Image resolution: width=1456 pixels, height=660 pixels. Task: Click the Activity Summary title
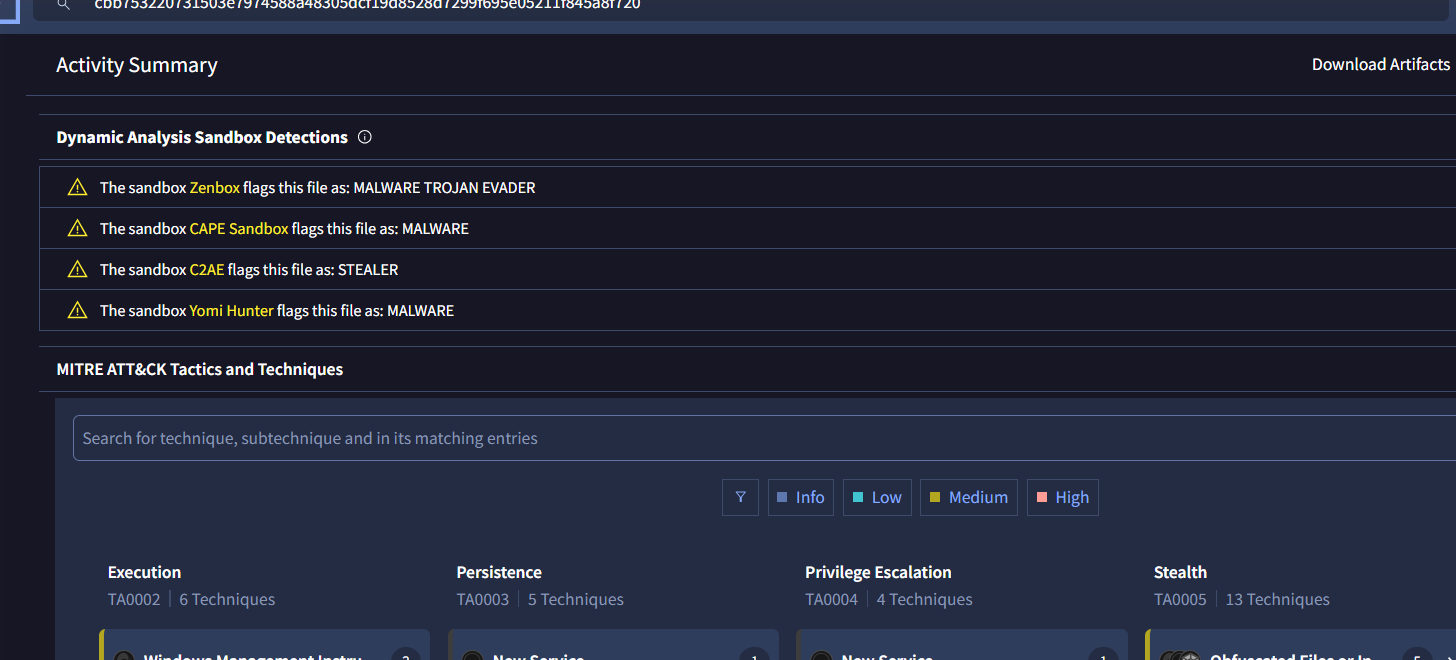point(137,65)
